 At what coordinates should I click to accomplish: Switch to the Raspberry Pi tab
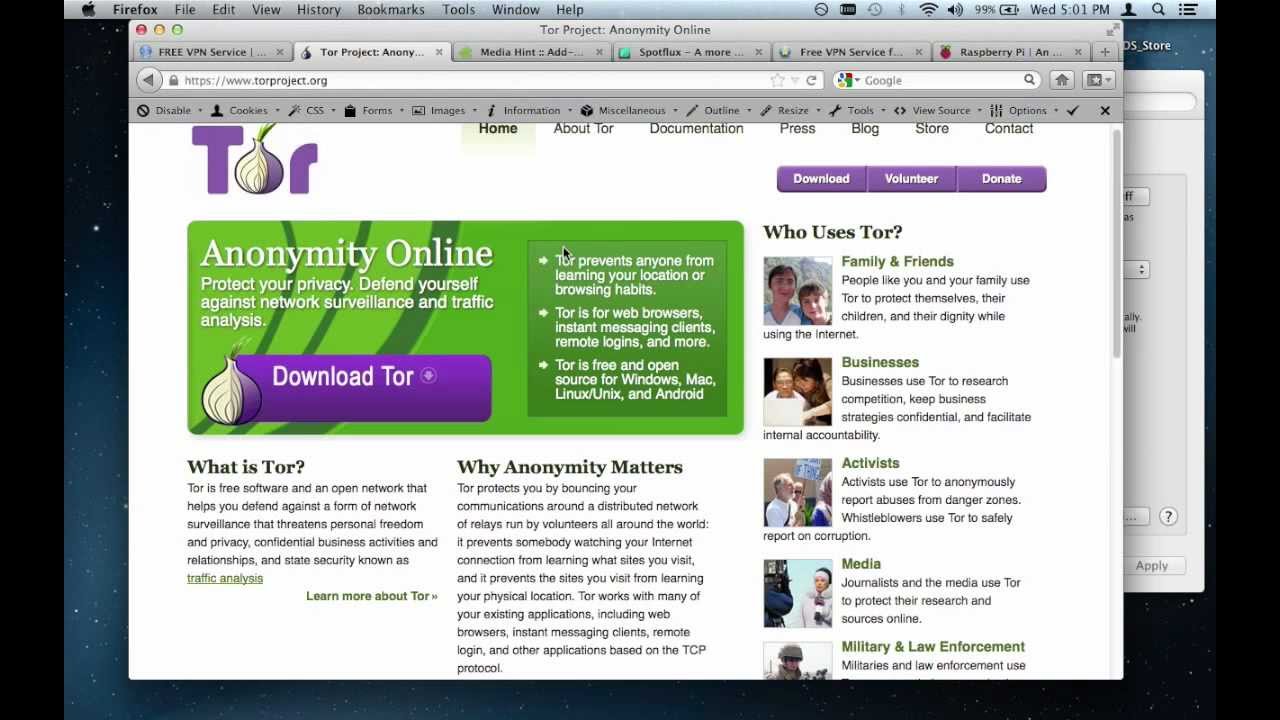point(1010,52)
